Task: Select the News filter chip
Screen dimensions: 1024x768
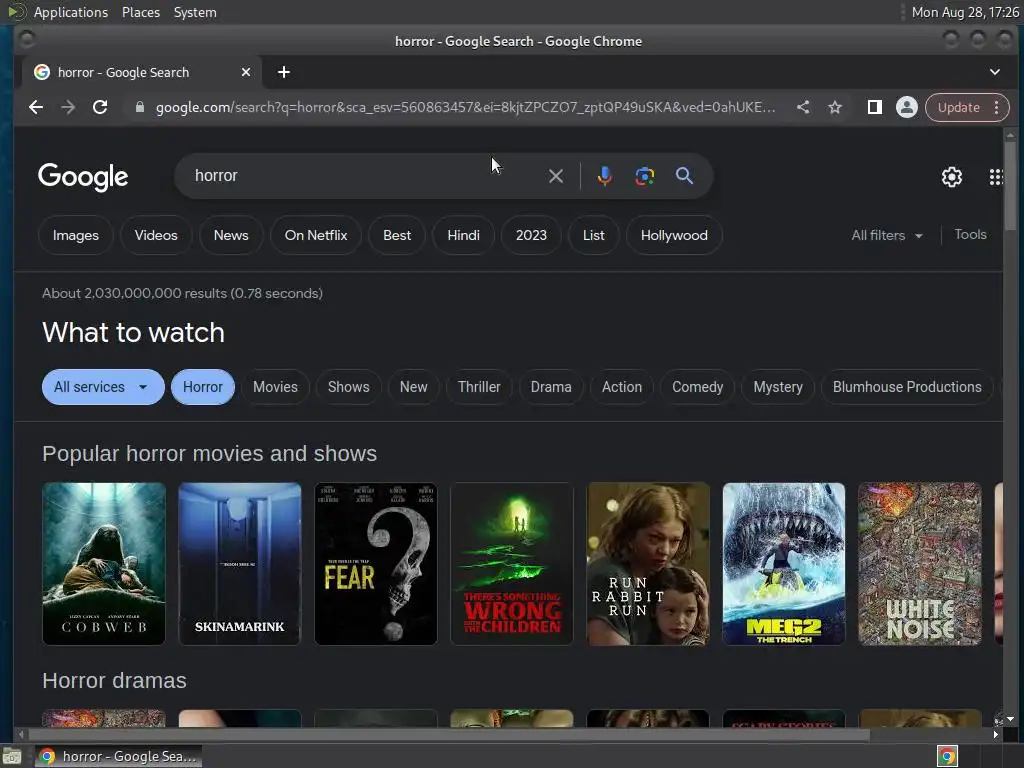Action: (231, 235)
